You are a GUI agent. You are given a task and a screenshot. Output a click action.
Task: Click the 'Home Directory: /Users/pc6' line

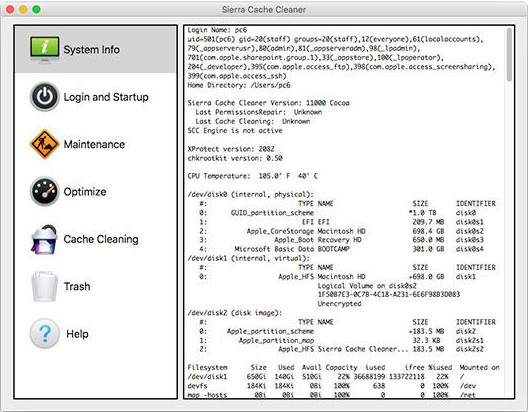(x=239, y=85)
